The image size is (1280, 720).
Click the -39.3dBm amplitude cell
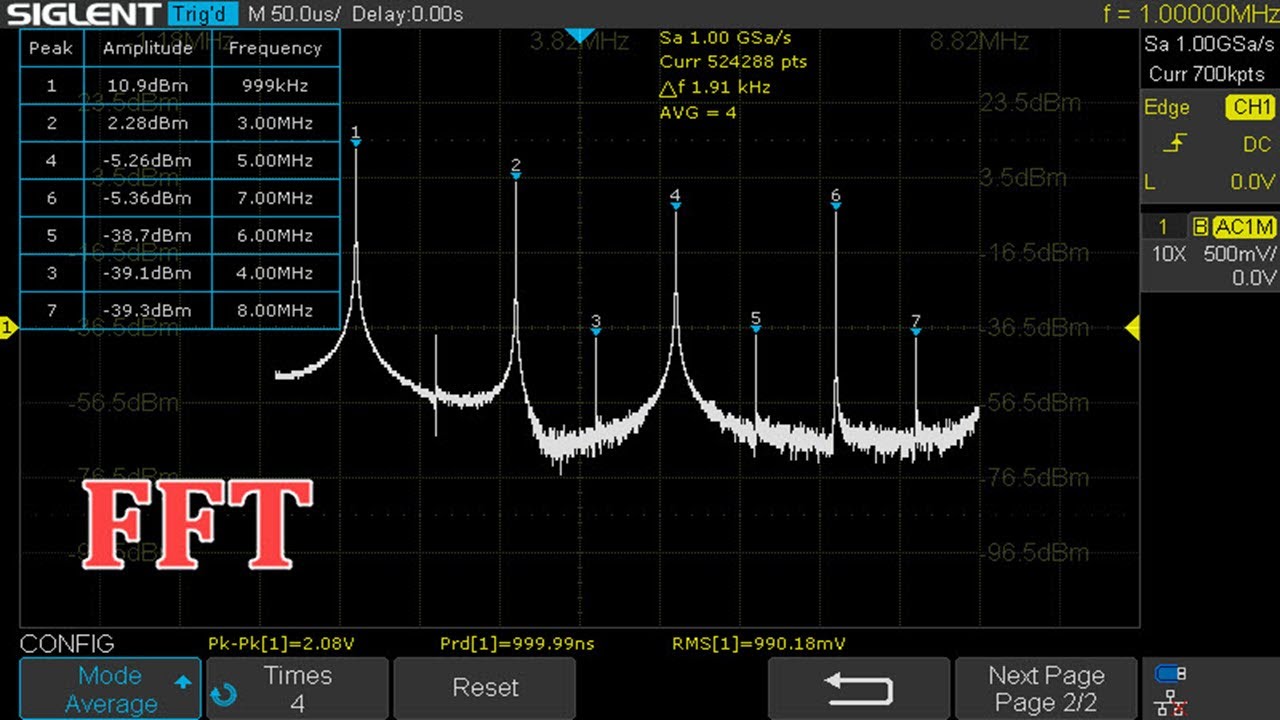[x=147, y=311]
